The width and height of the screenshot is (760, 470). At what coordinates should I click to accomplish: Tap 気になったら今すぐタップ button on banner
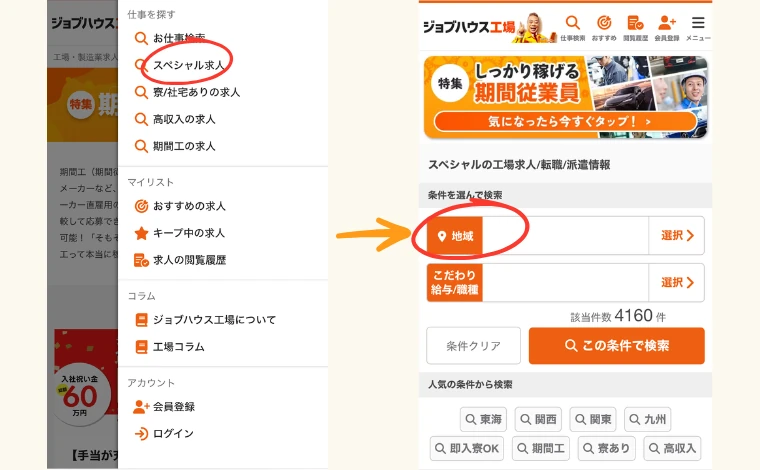click(566, 121)
